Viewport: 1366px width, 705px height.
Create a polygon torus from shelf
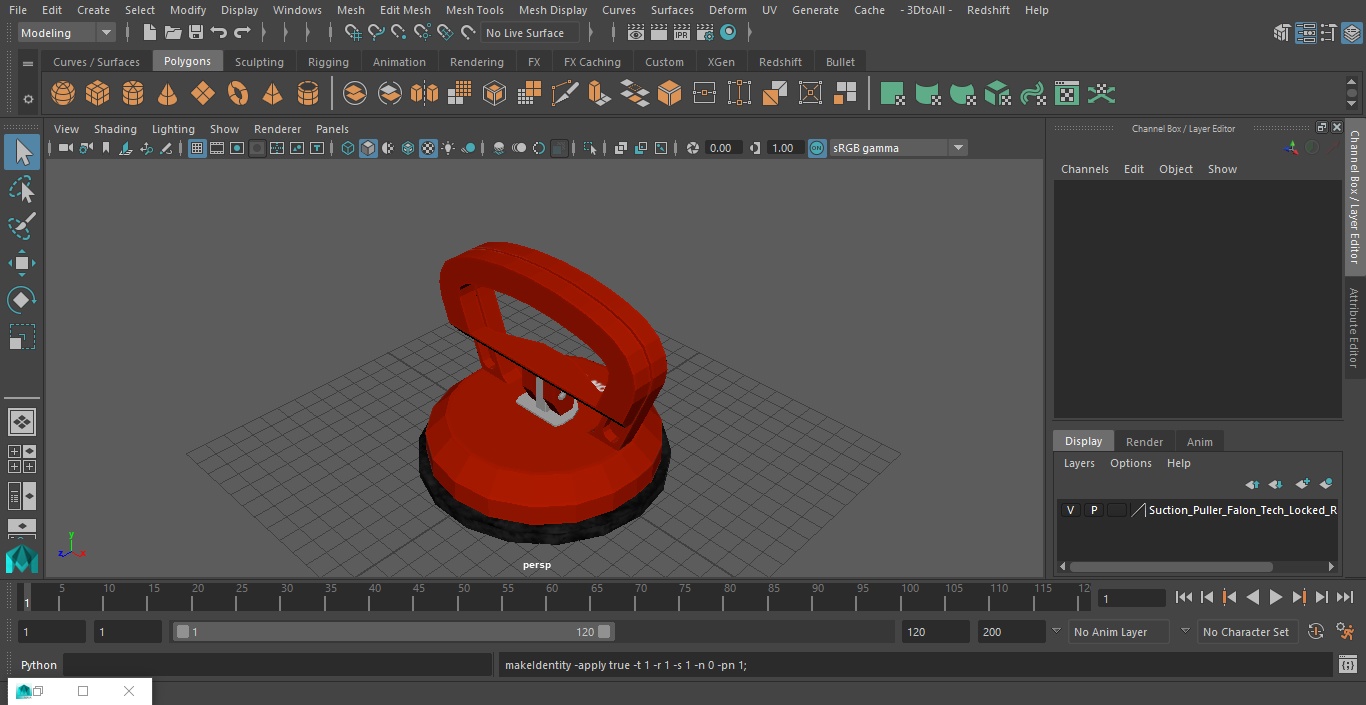(238, 94)
